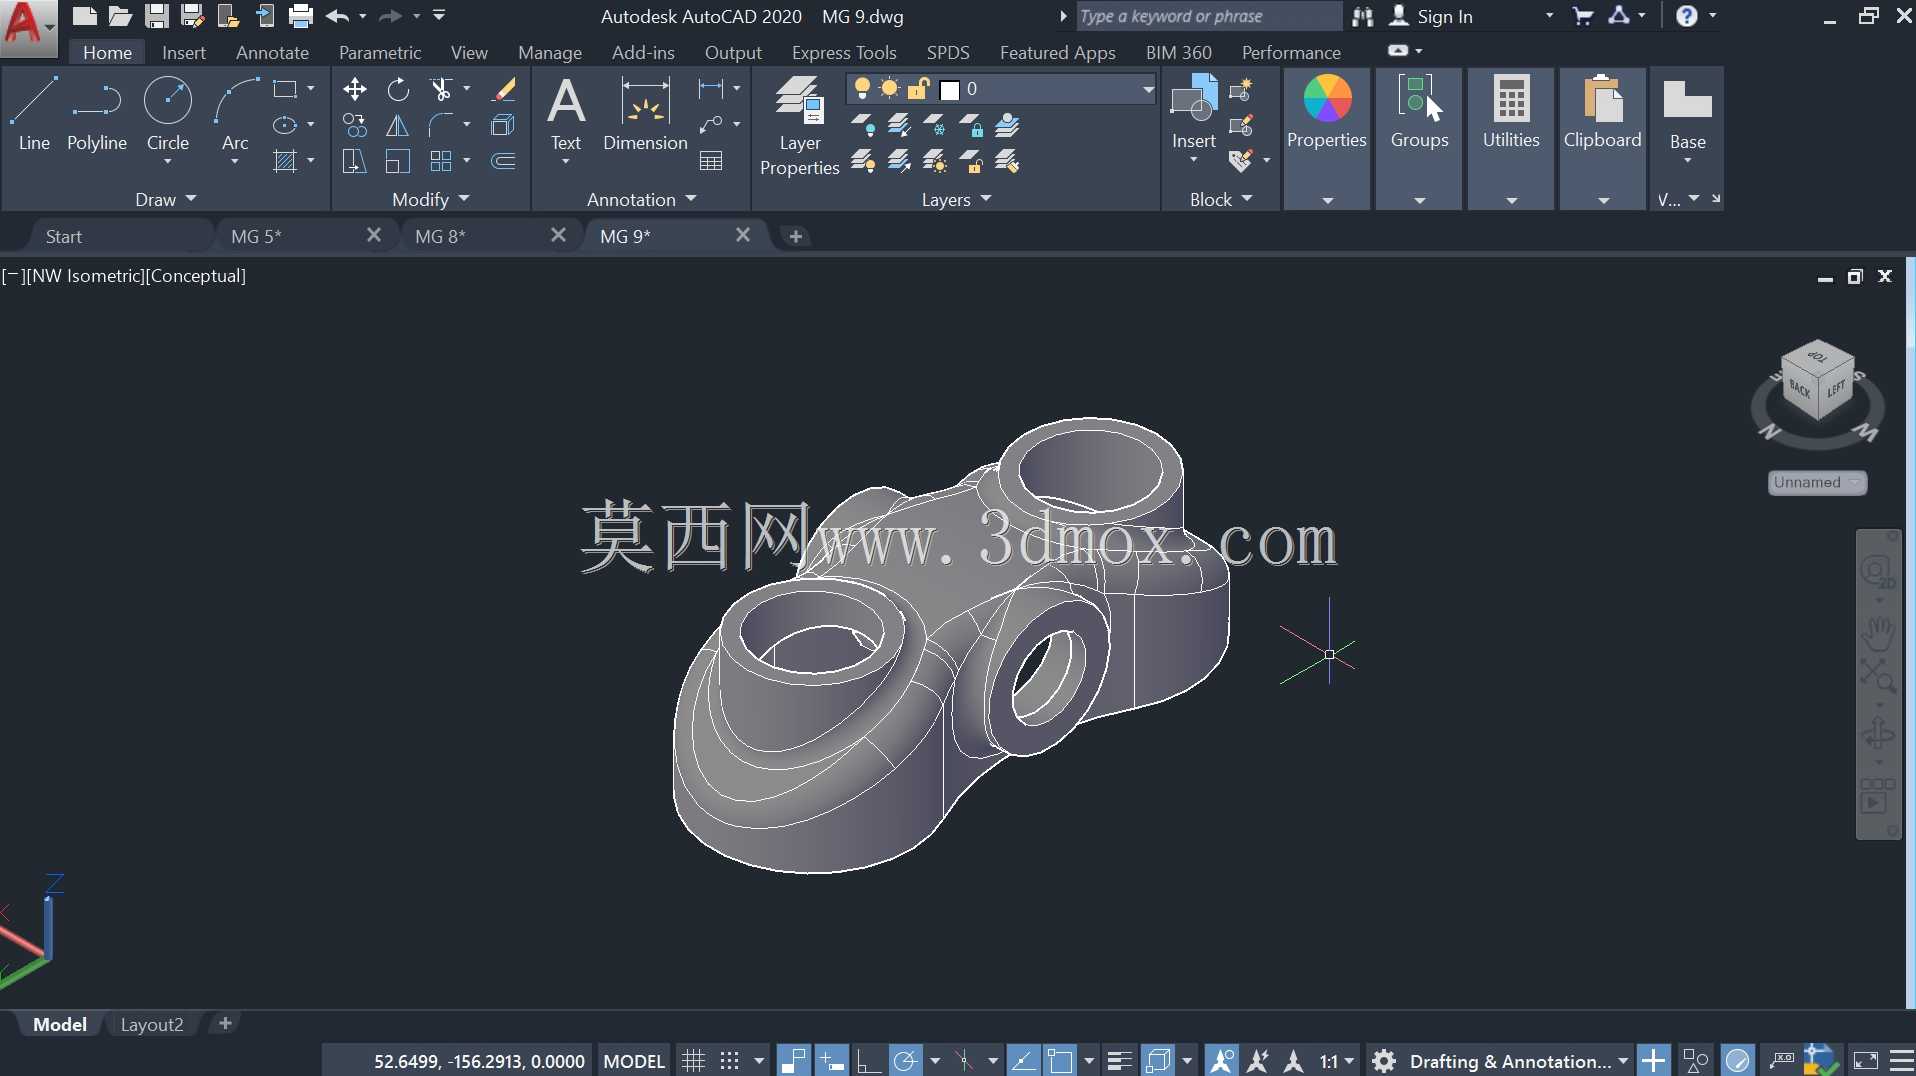This screenshot has width=1916, height=1076.
Task: Click the MODEL space button
Action: [x=634, y=1061]
